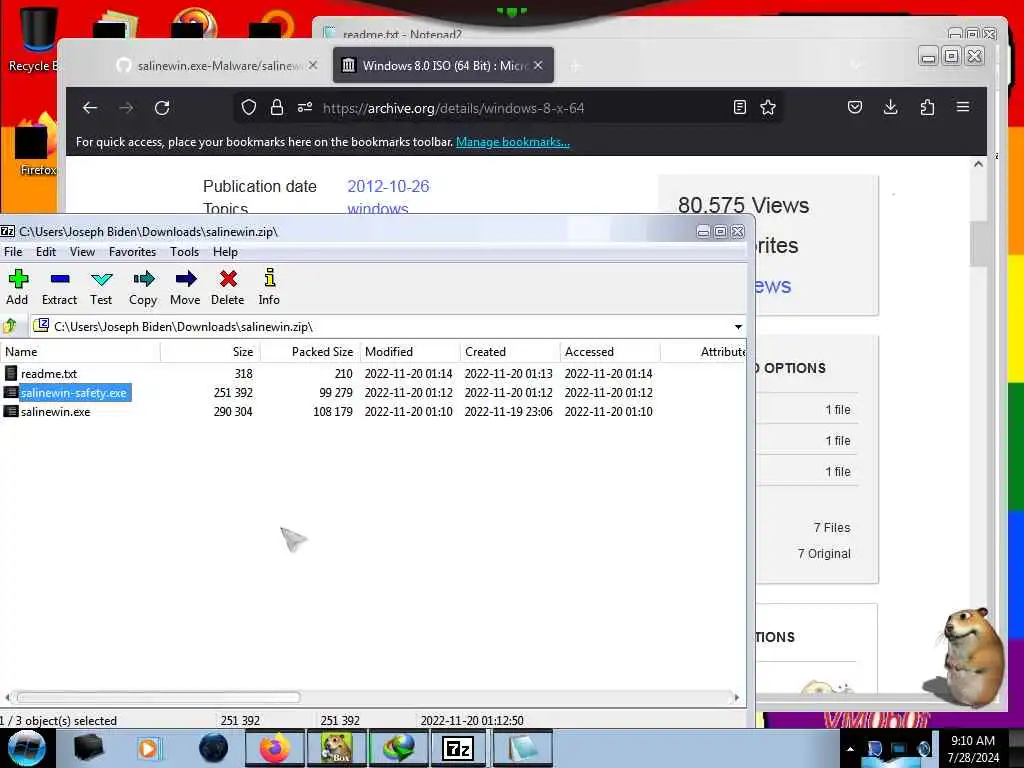Open Info about the selected file
Viewport: 1024px width, 768px height.
click(x=269, y=287)
